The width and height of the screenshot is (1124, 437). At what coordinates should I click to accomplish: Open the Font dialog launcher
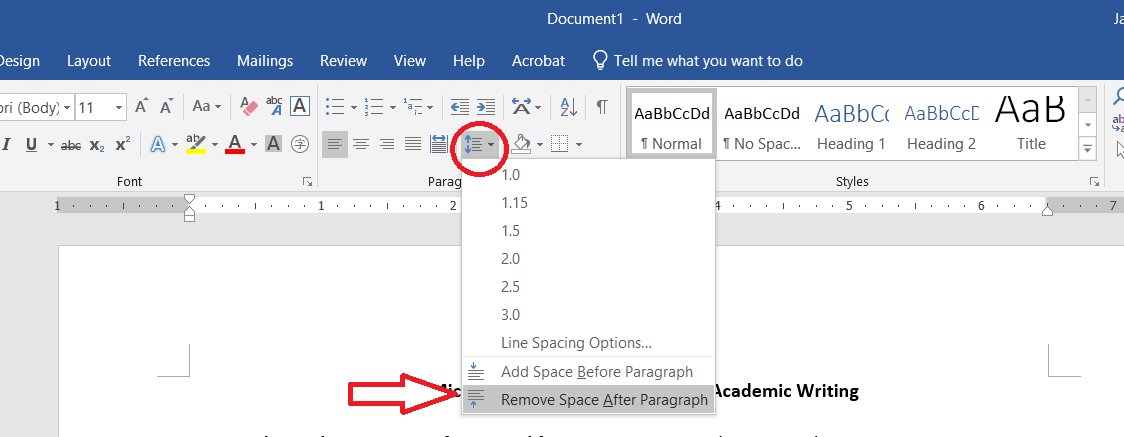(x=308, y=182)
